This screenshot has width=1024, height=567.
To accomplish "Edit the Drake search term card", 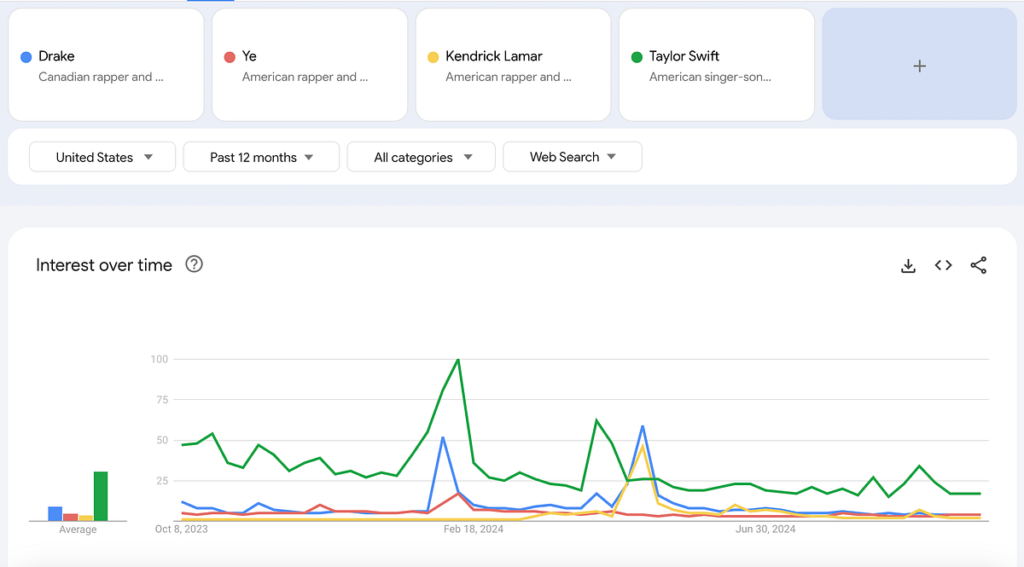I will pos(106,65).
